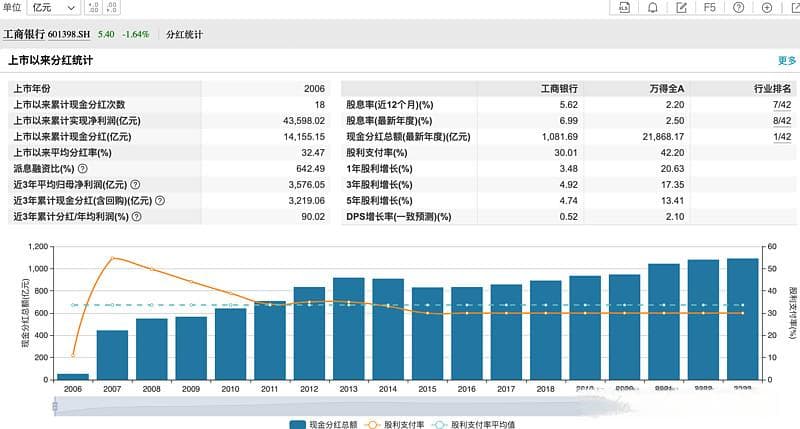Click the value 3,576.05
This screenshot has height=429, width=800.
(307, 185)
